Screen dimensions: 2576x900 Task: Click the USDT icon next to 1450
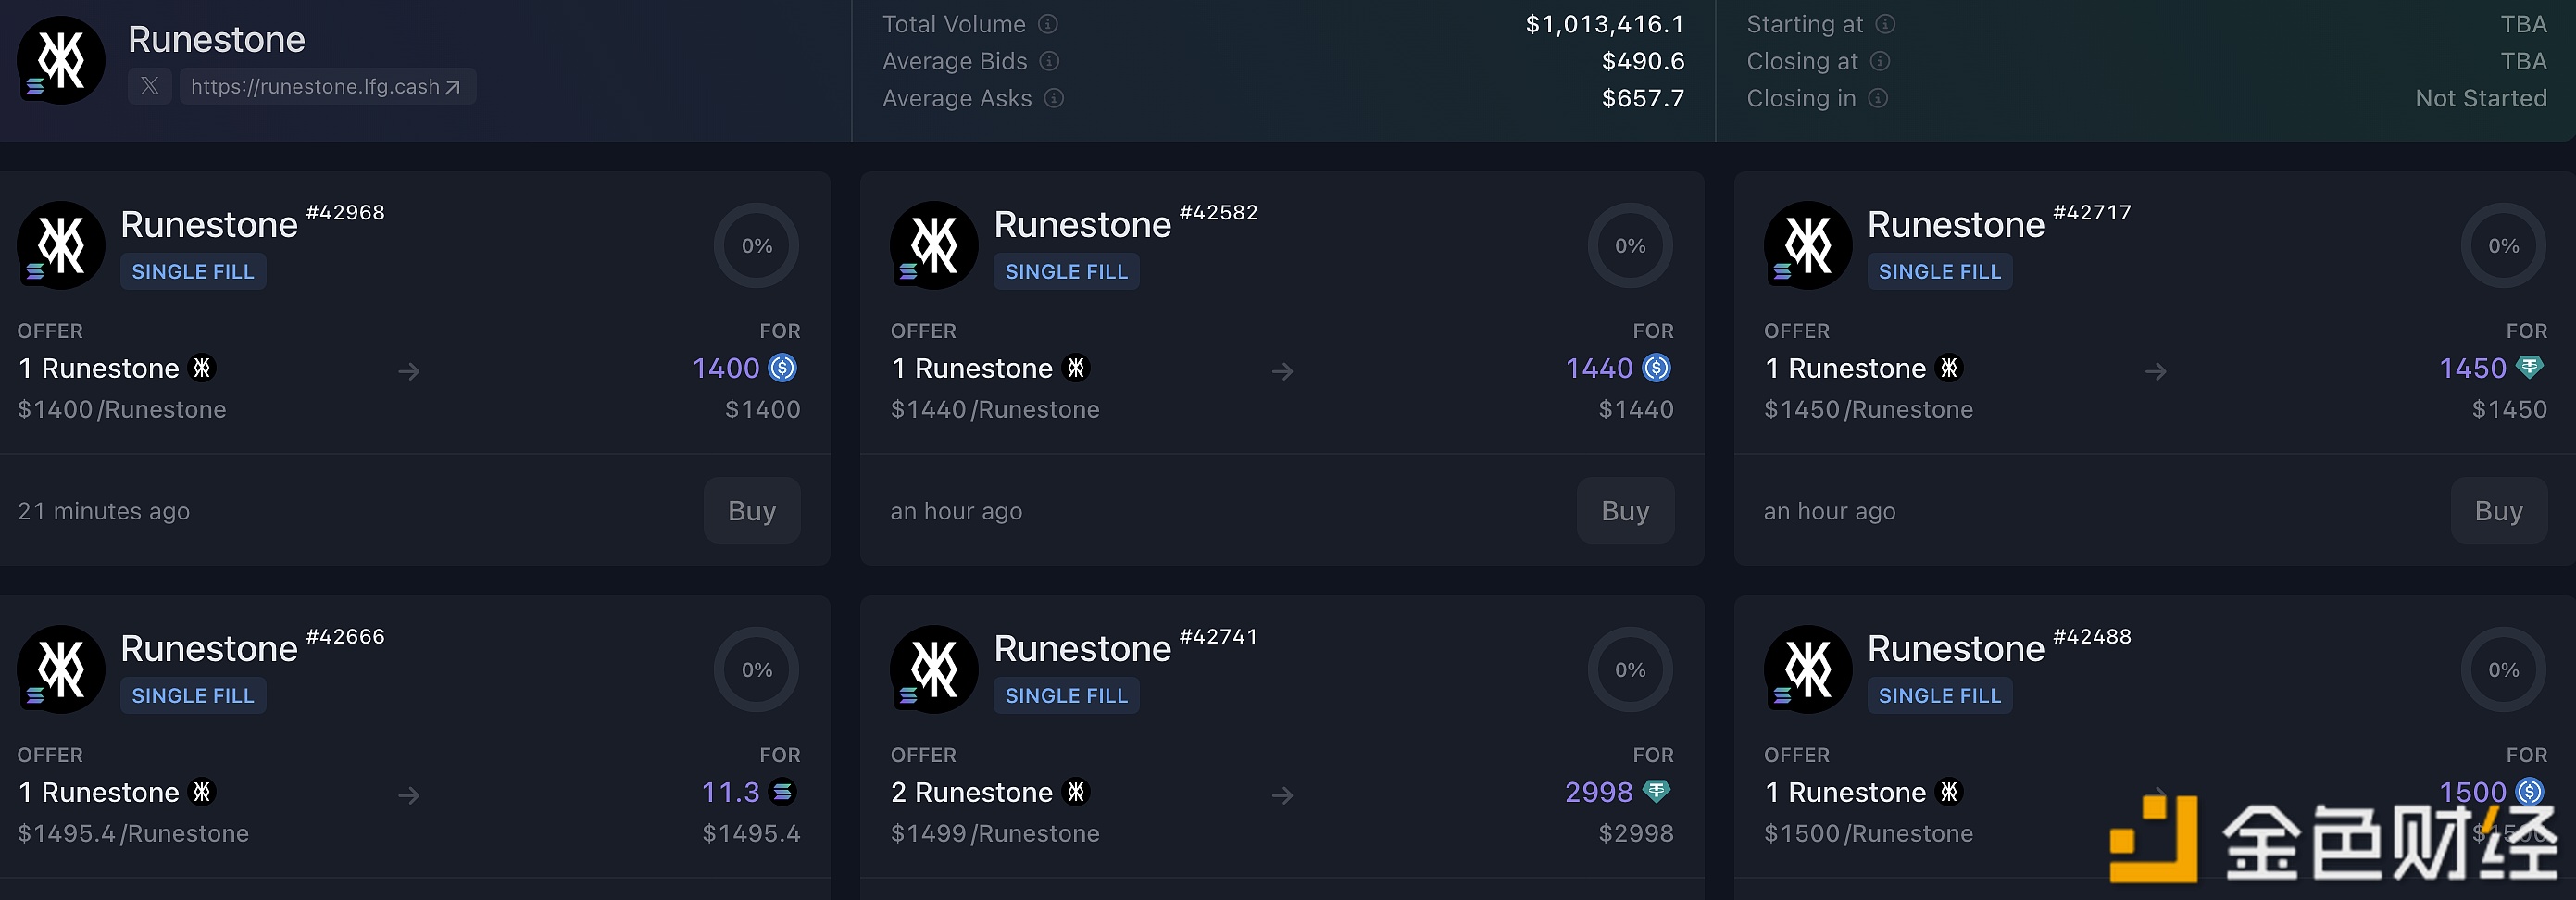[2529, 368]
